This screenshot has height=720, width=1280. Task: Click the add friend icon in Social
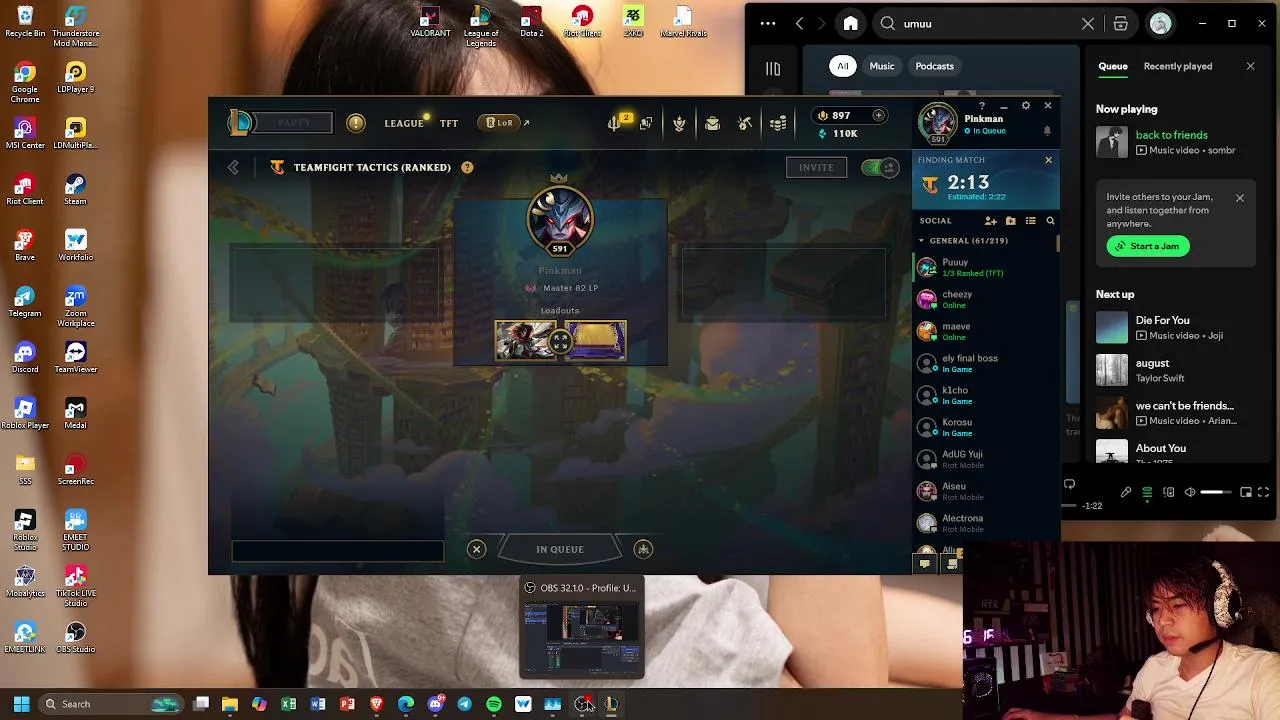(x=990, y=221)
